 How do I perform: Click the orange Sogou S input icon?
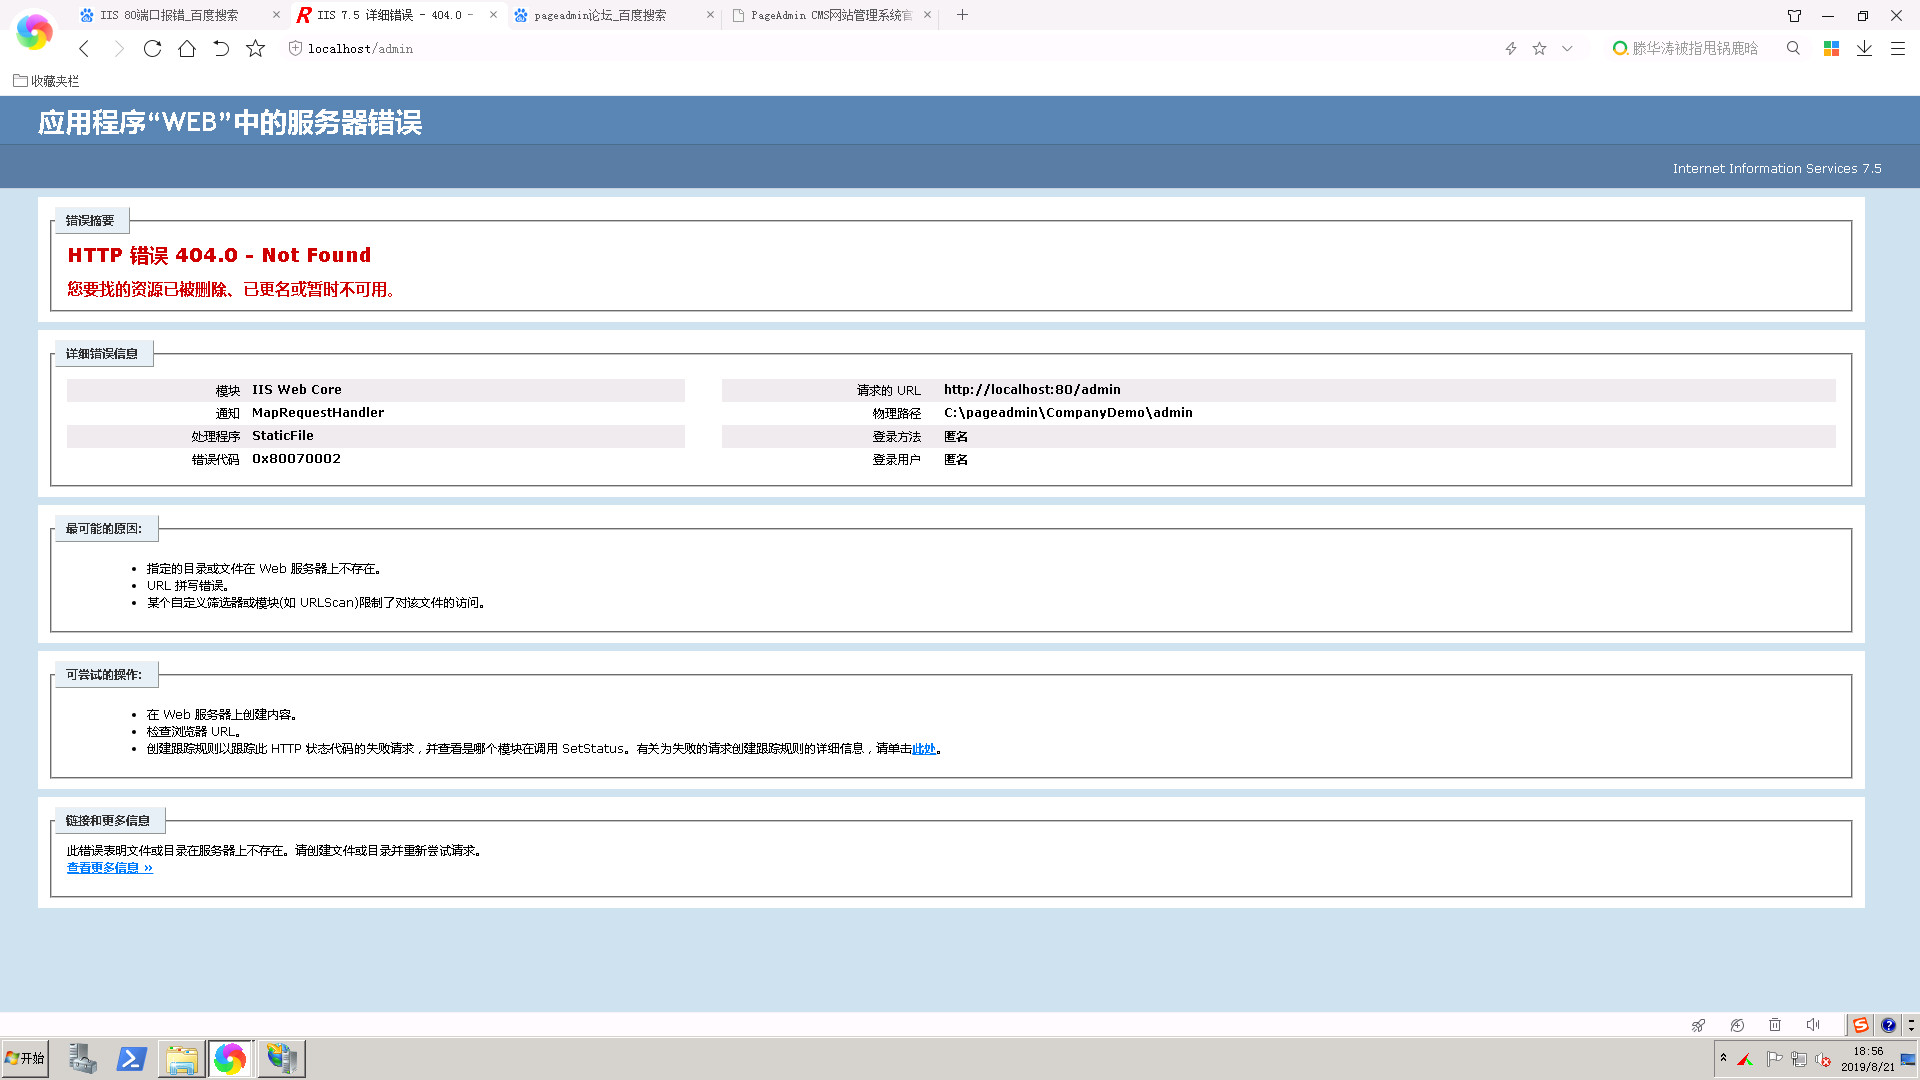1860,1025
